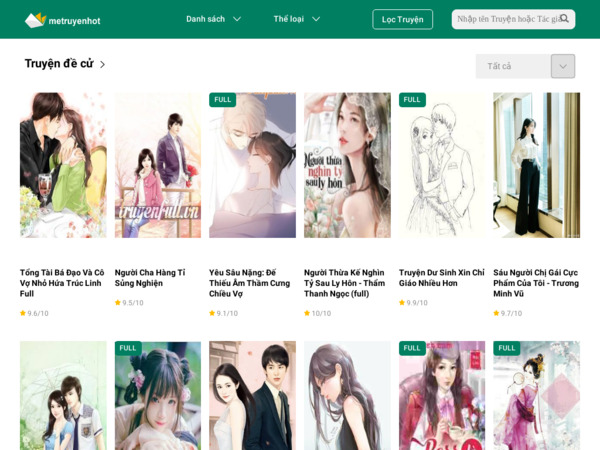
Task: Click the metruyenhot logo icon
Action: tap(35, 20)
